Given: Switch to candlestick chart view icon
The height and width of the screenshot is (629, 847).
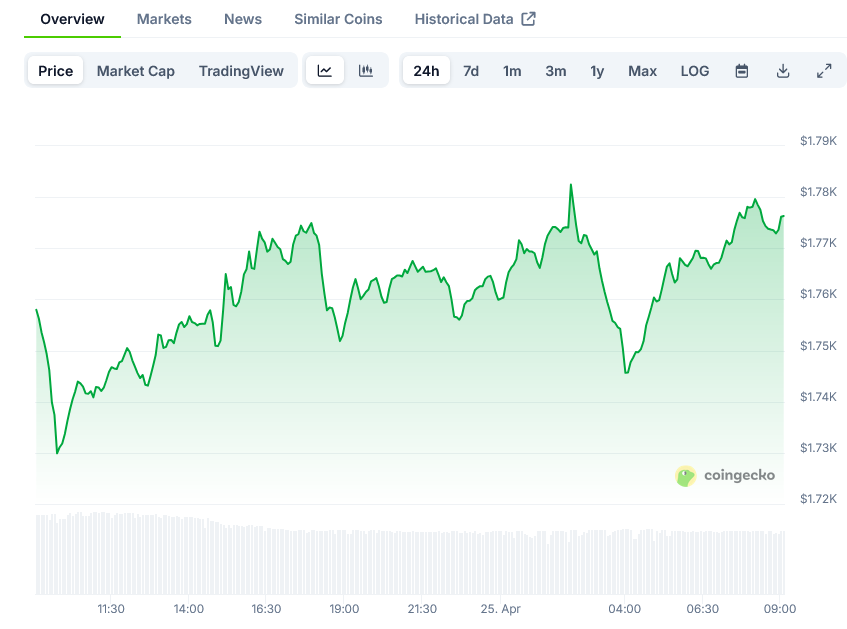Looking at the screenshot, I should tap(365, 71).
